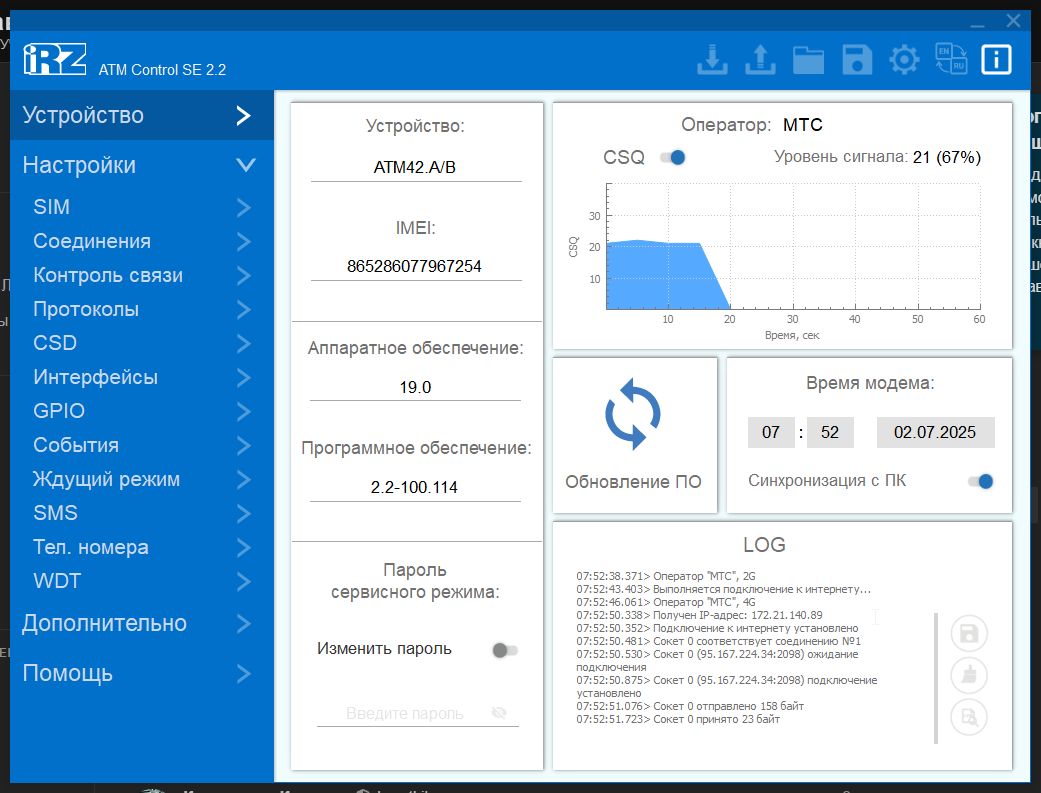The image size is (1041, 793).
Task: Click the Дополнительно menu label
Action: tap(104, 623)
